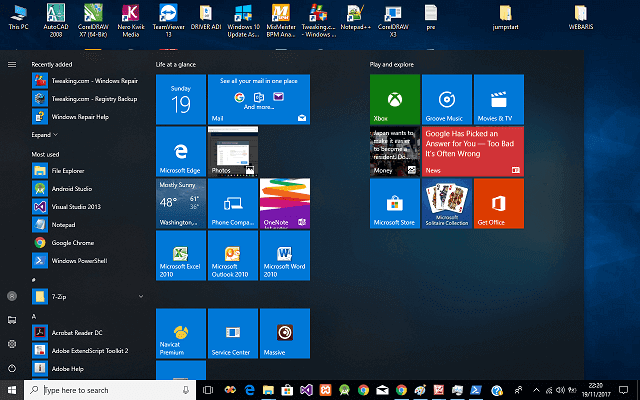Click the Task View taskbar icon
This screenshot has height=400, width=640.
click(208, 390)
